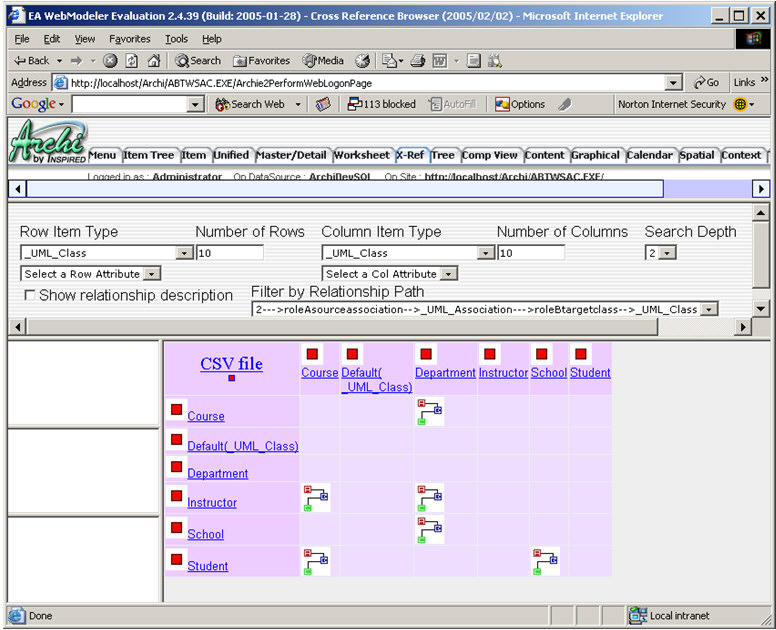This screenshot has height=630, width=776.
Task: Click the Stop button in browser toolbar
Action: tap(110, 61)
